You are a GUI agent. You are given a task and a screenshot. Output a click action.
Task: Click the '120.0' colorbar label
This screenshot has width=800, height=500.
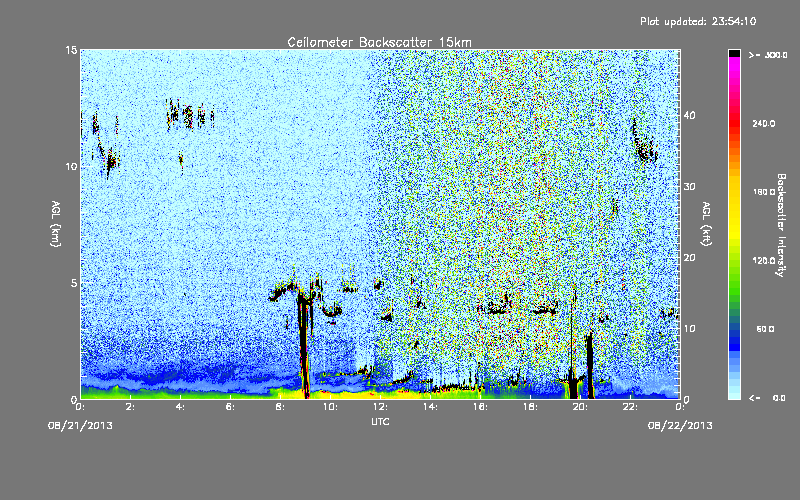click(764, 261)
